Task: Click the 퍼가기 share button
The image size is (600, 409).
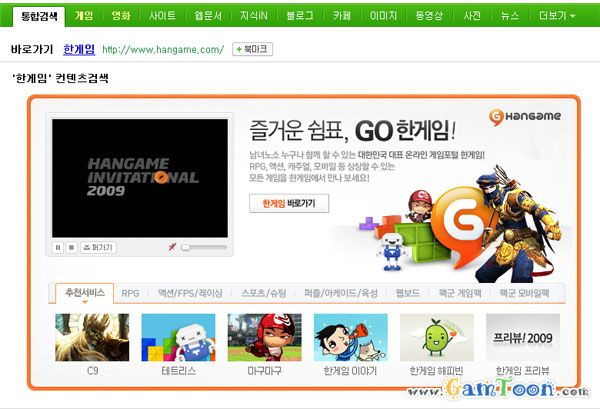Action: (98, 247)
